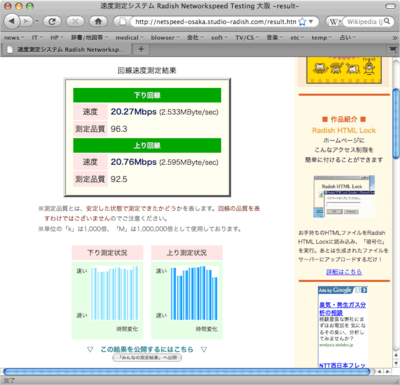This screenshot has height=385, width=400.
Task: Show previous ad with Google ad left arrow
Action: [358, 290]
